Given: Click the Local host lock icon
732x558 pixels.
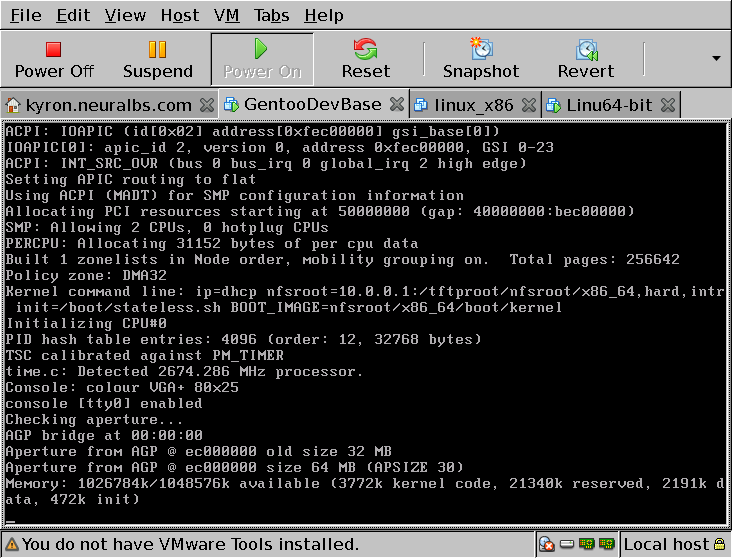Looking at the screenshot, I should 720,545.
